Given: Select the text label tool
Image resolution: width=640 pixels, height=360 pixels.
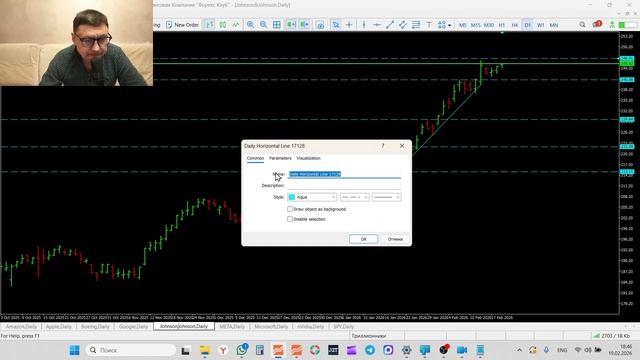Looking at the screenshot, I should pos(429,25).
